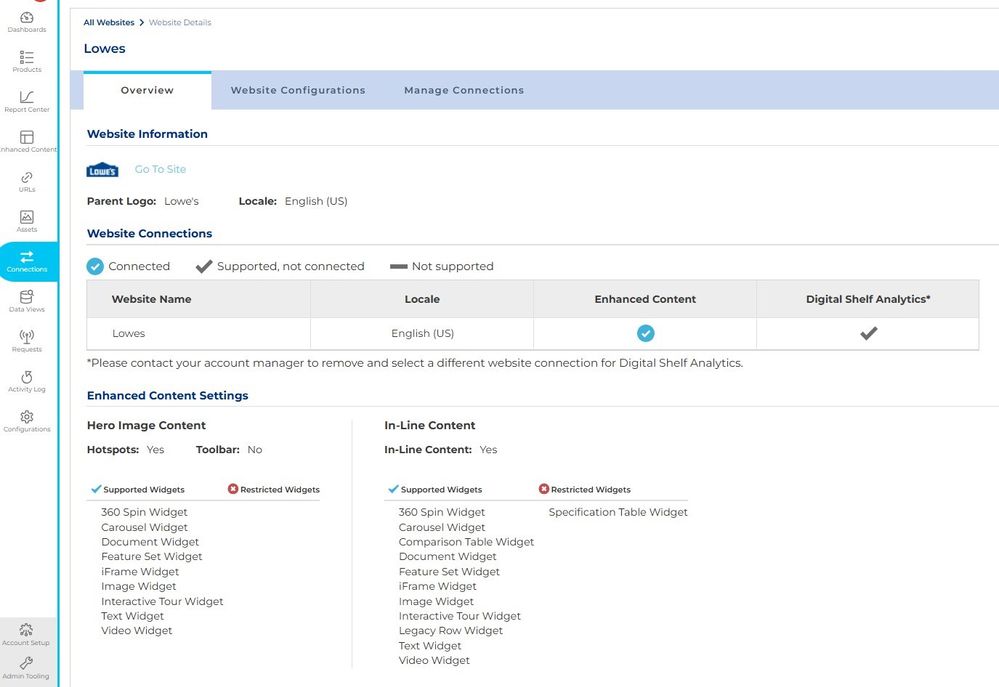Click the Connected legend icon
The height and width of the screenshot is (687, 999).
tap(95, 266)
